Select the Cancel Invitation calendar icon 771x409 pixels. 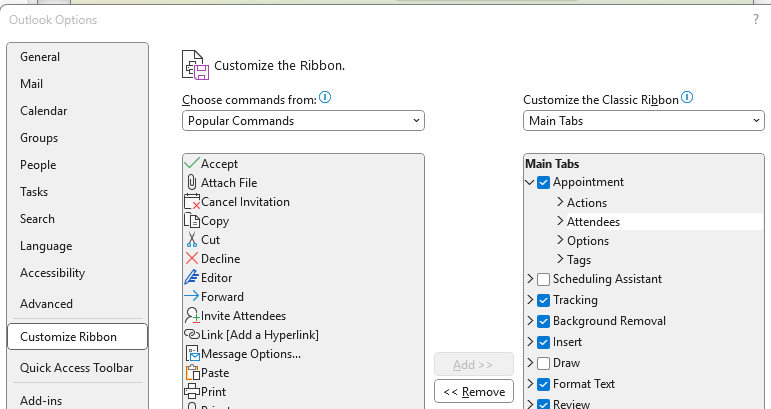point(192,202)
